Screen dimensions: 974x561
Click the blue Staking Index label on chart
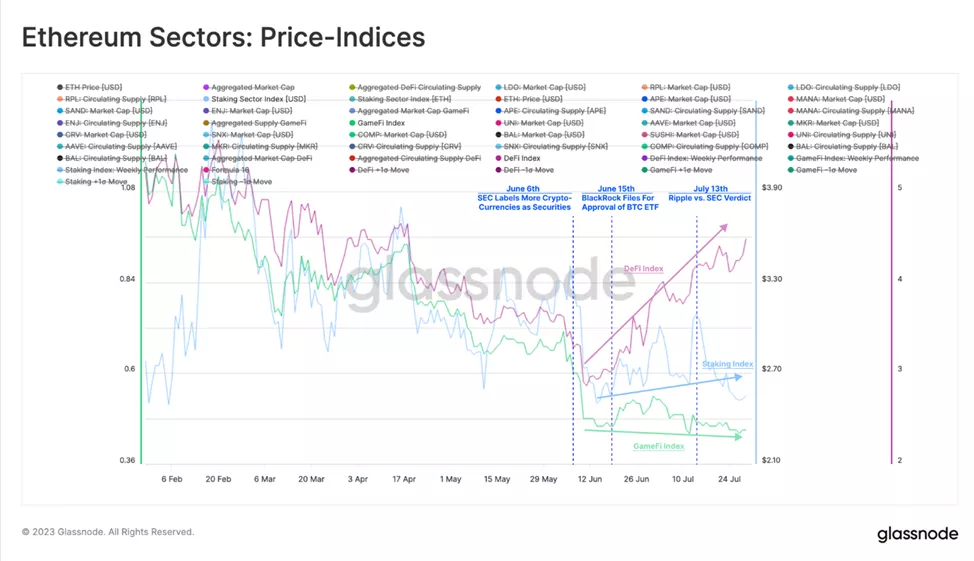[x=727, y=365]
